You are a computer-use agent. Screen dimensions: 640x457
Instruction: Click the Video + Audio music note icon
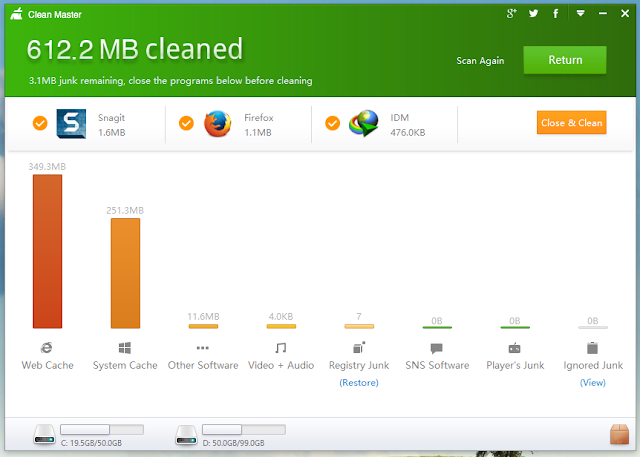click(280, 348)
